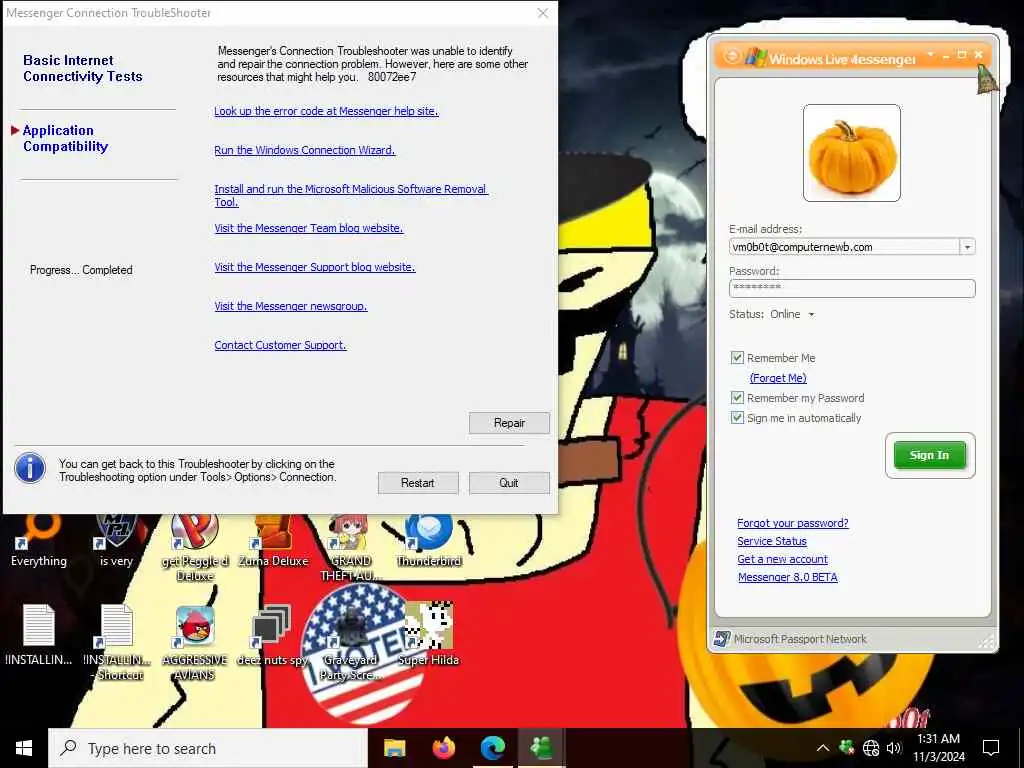Show hidden tray icons chevron
1024x768 pixels.
click(x=823, y=748)
